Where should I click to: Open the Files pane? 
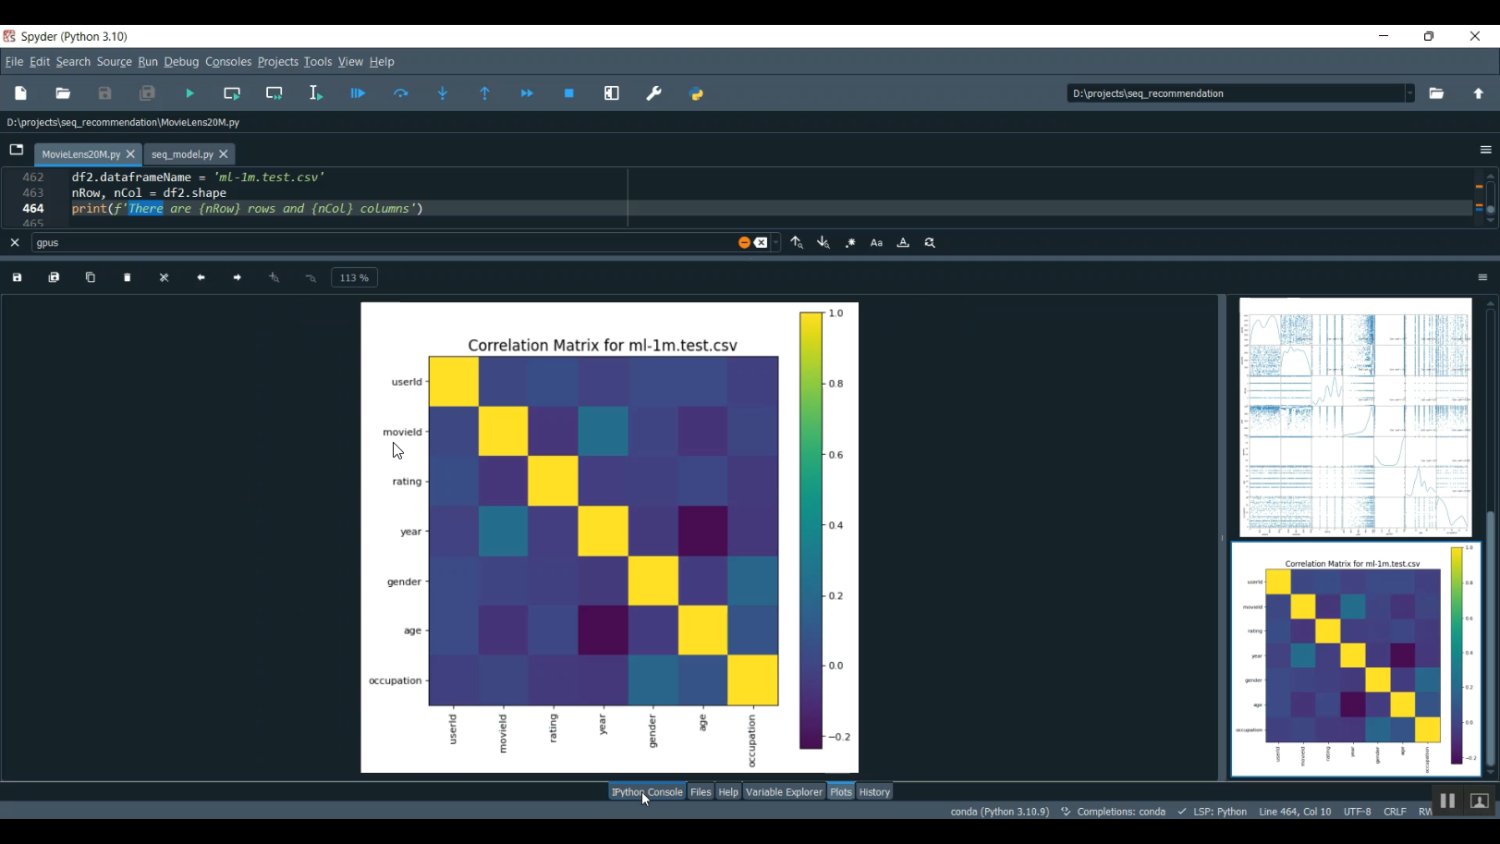click(x=700, y=791)
